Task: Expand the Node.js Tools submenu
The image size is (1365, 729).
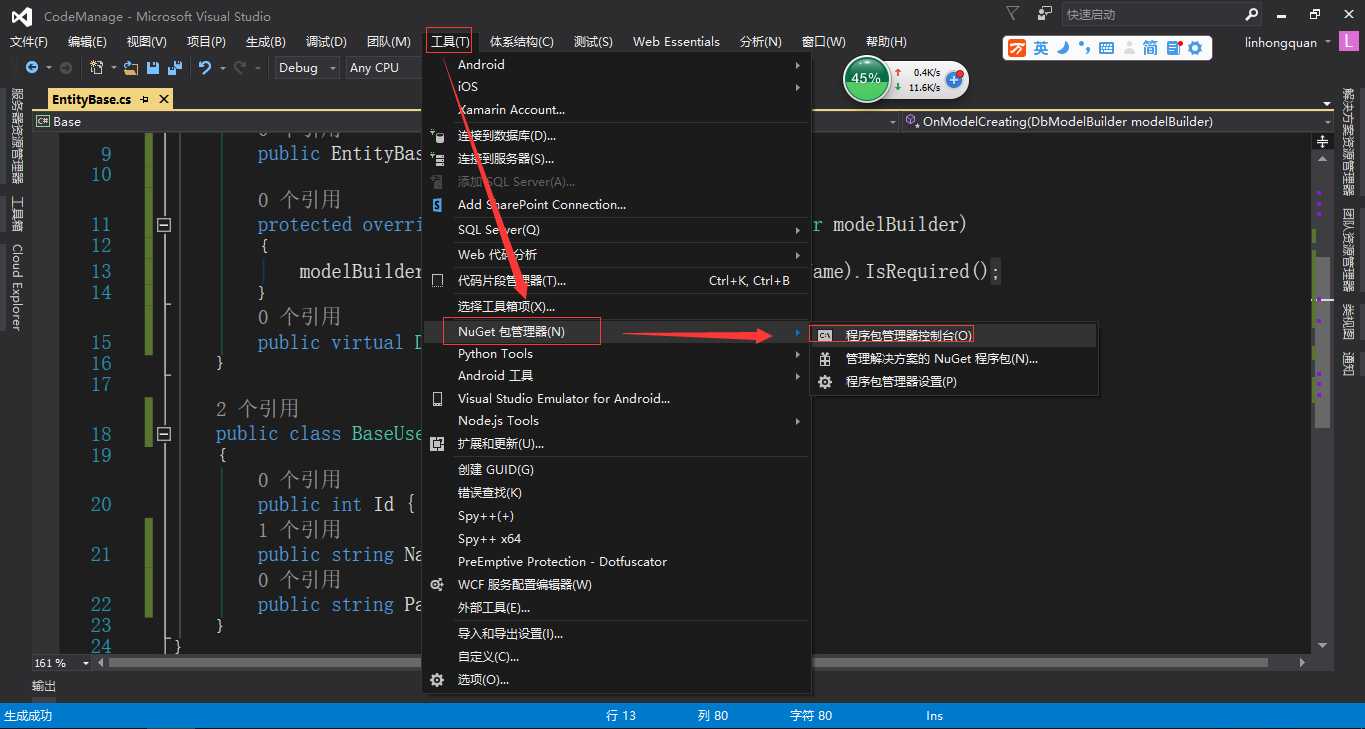Action: (617, 421)
